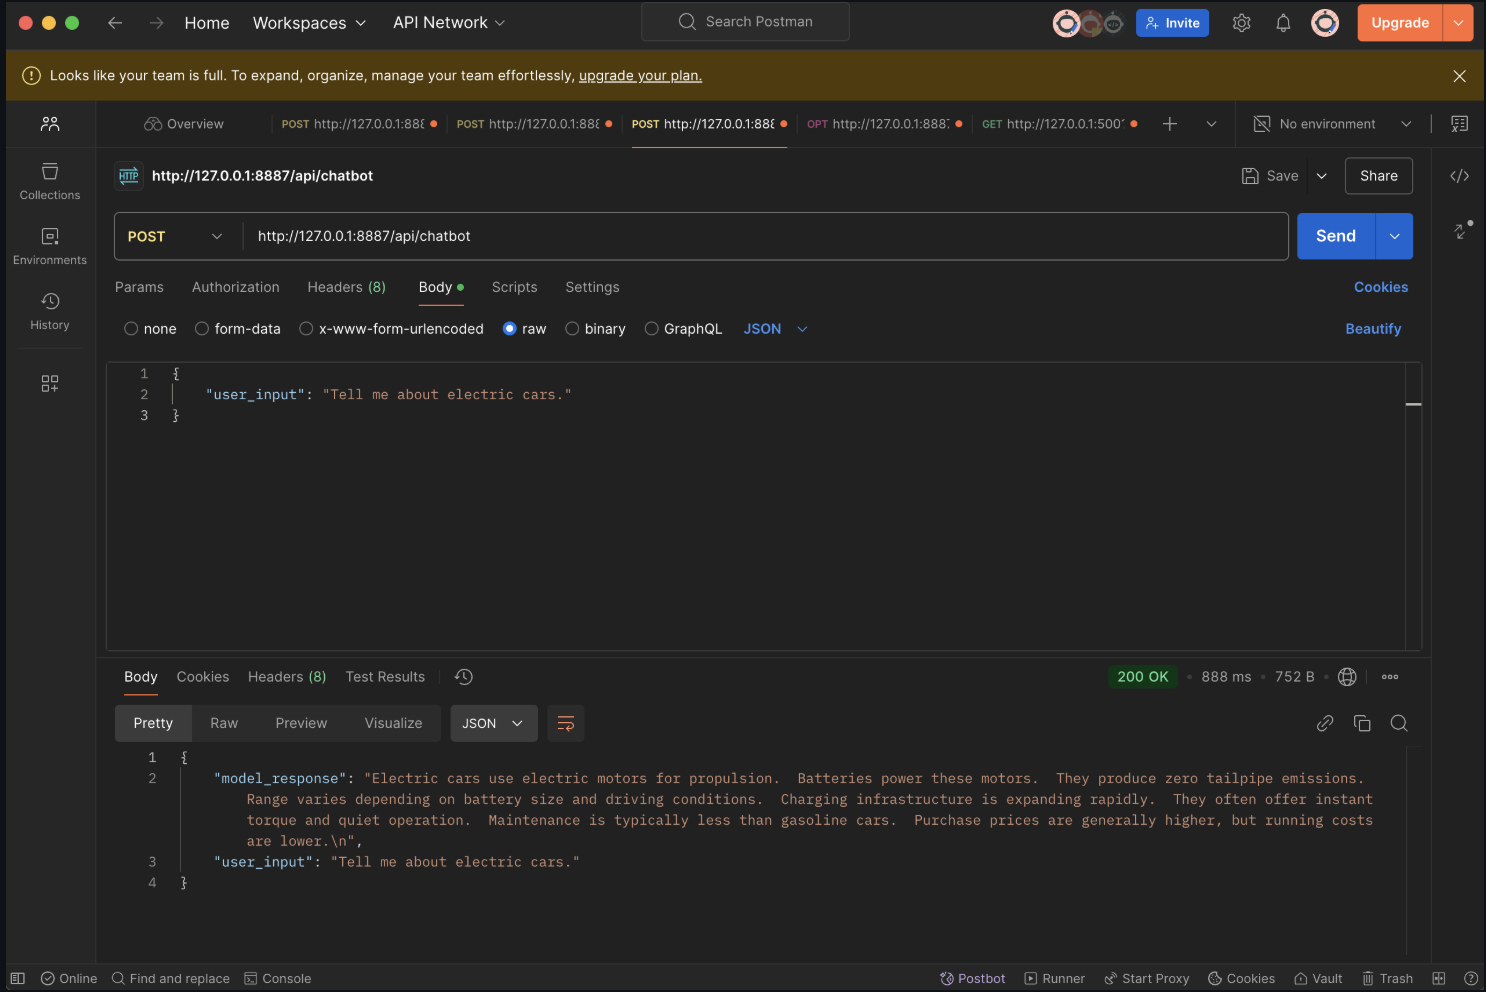The width and height of the screenshot is (1486, 992).
Task: Open the POST method dropdown
Action: [x=175, y=237]
